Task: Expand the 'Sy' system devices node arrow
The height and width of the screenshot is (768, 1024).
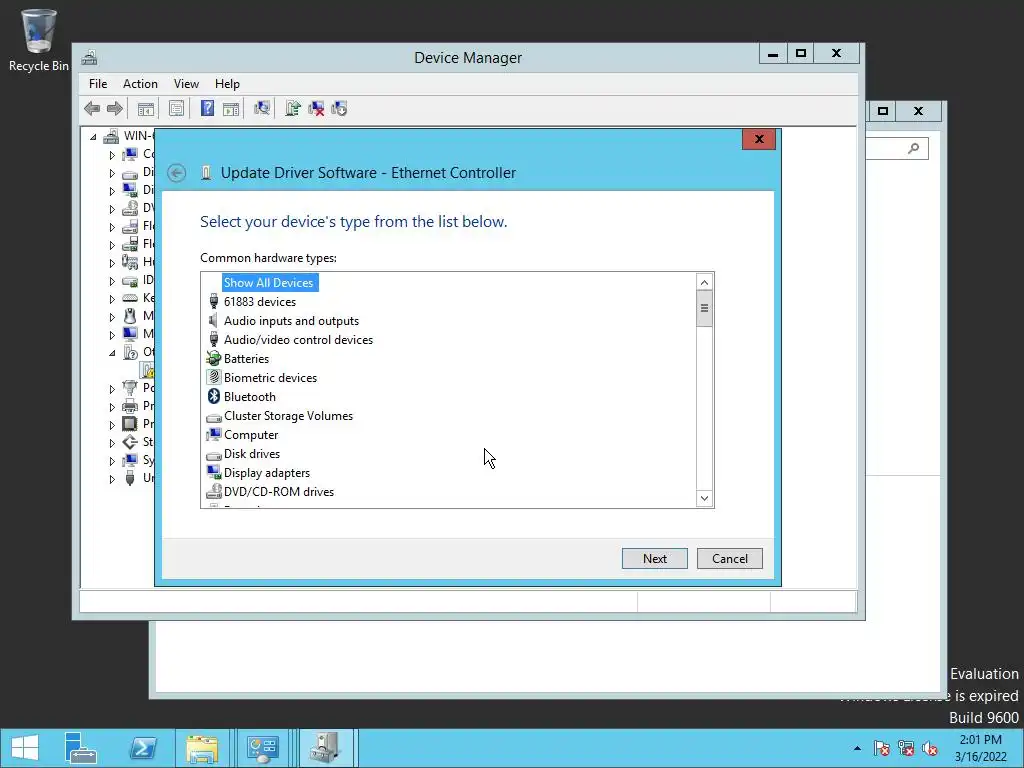Action: [112, 460]
